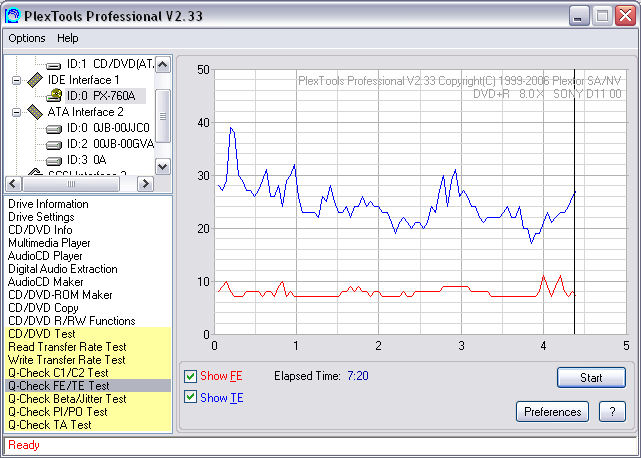The image size is (641, 458).
Task: Collapse the IDE Interface 1 node
Action: click(x=16, y=80)
